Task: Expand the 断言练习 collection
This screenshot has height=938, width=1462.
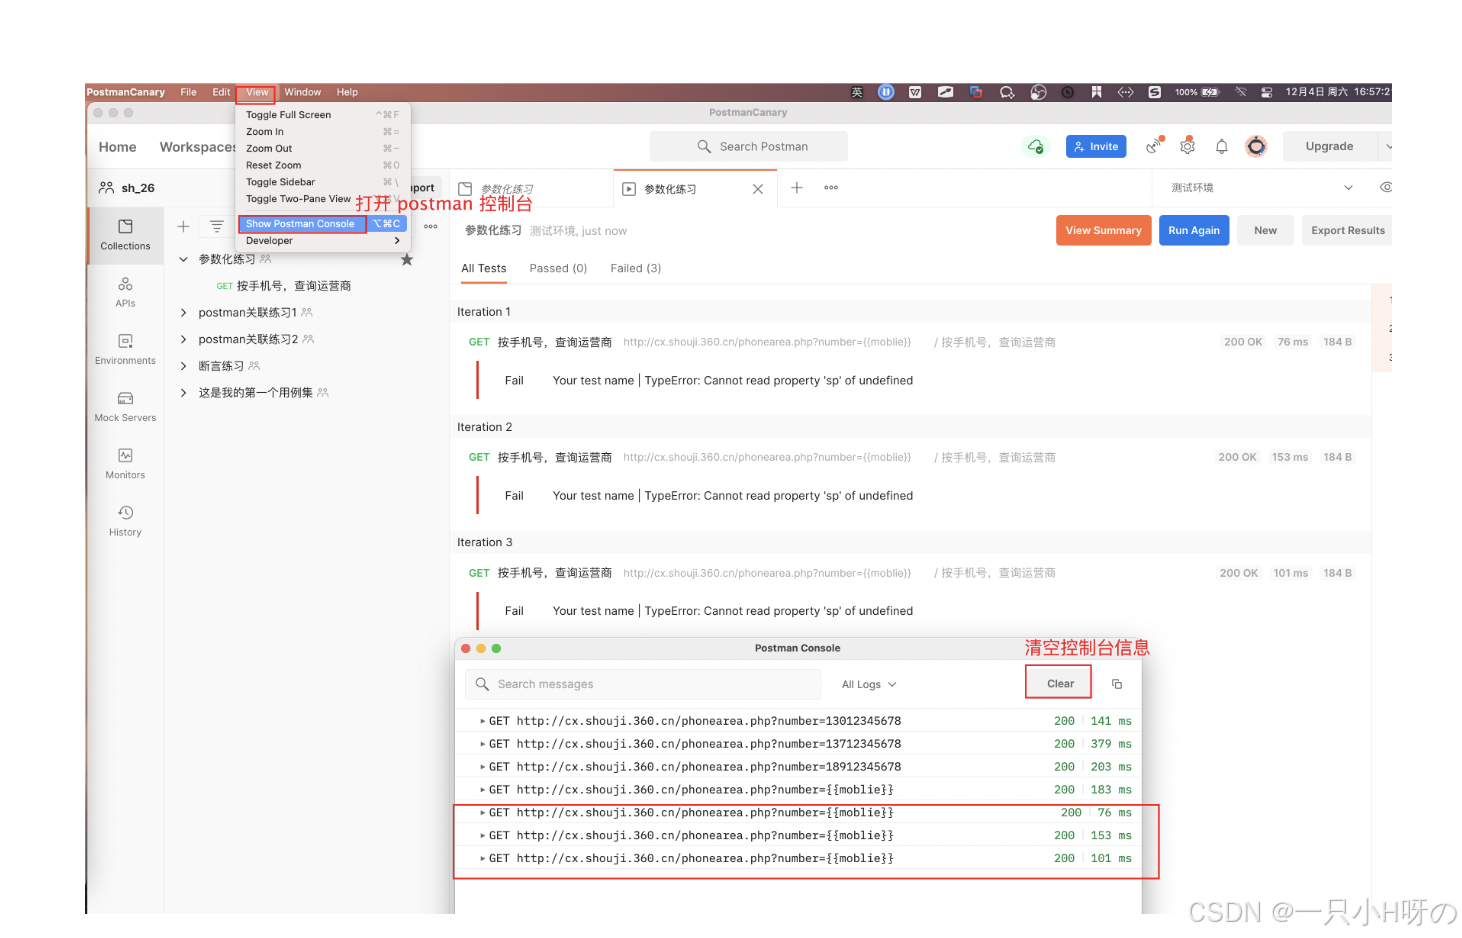Action: (183, 366)
